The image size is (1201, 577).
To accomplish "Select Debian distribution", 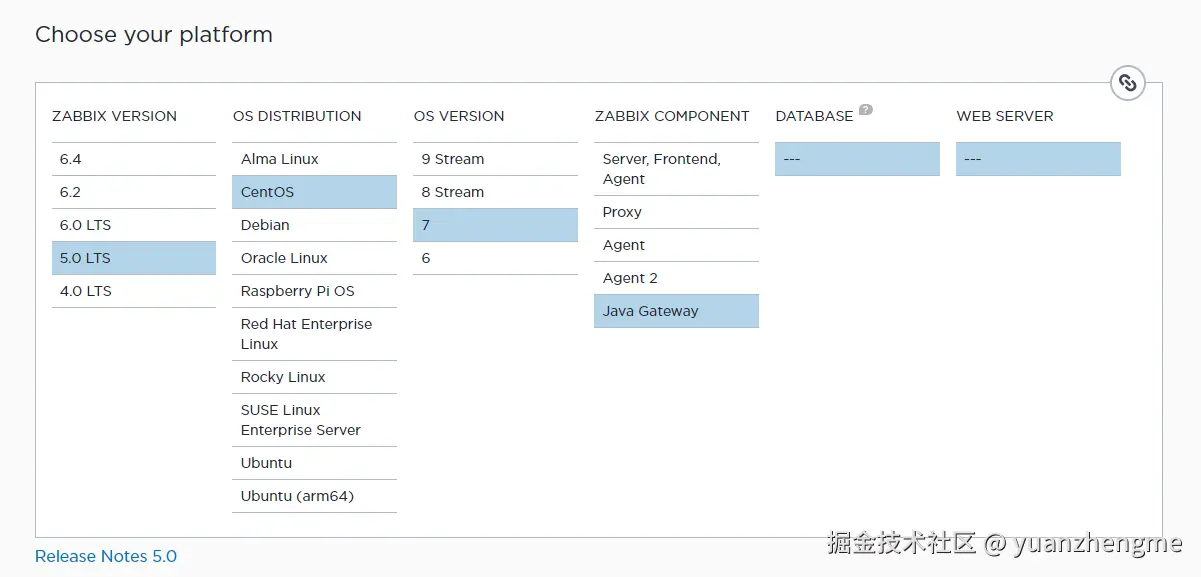I will 314,225.
